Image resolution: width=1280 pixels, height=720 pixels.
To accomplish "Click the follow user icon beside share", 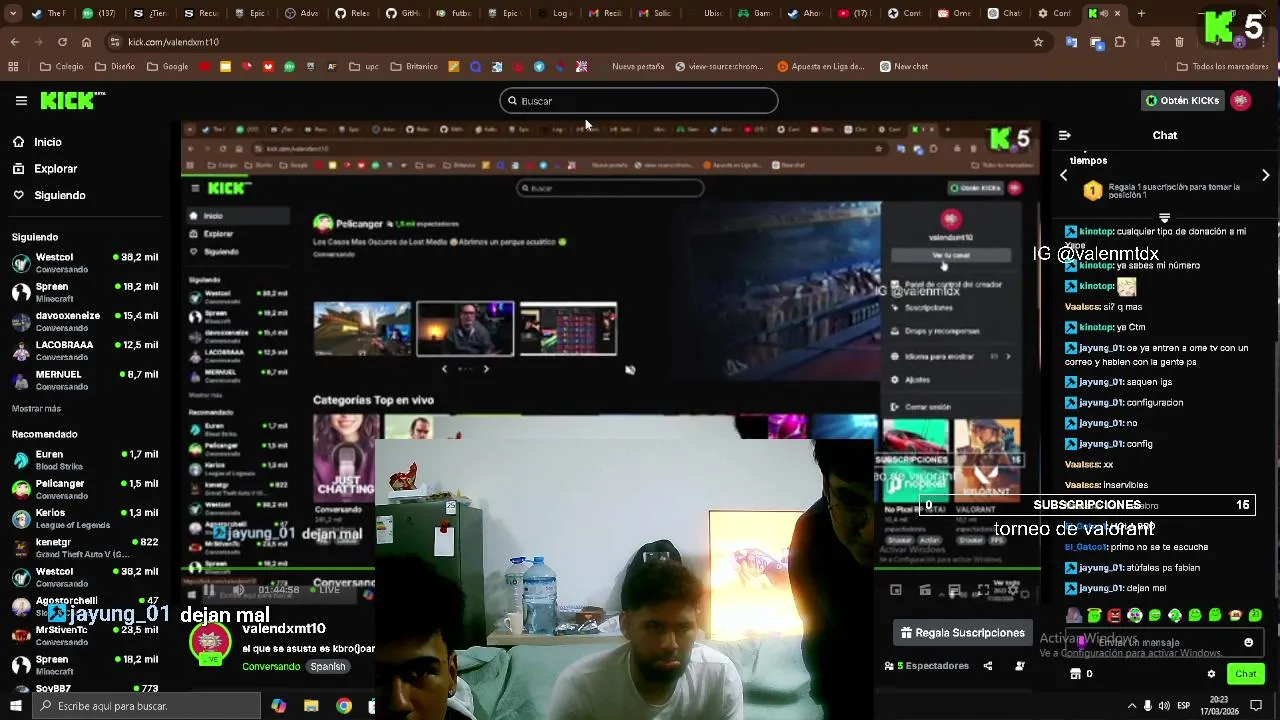I will click(1020, 666).
